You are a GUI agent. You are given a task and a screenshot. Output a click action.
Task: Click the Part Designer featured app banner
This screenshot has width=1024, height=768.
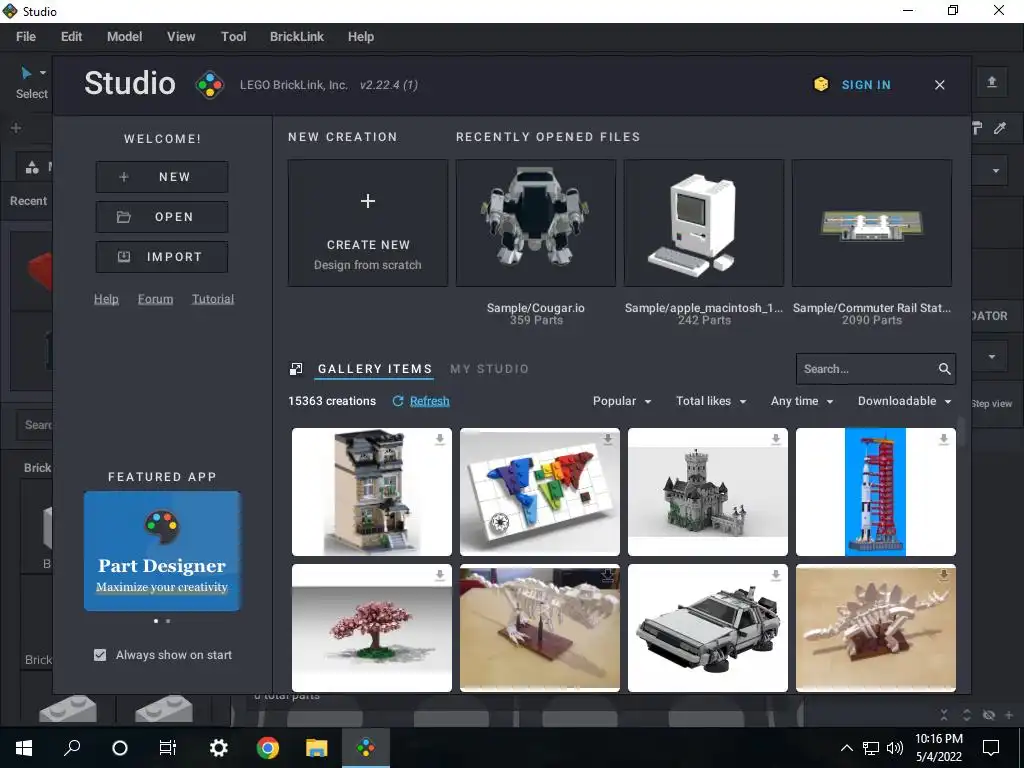[x=162, y=551]
